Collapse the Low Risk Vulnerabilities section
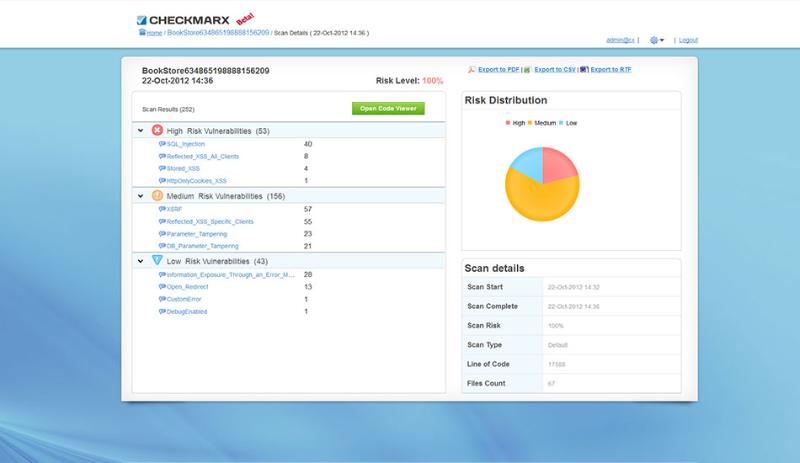 coord(140,261)
